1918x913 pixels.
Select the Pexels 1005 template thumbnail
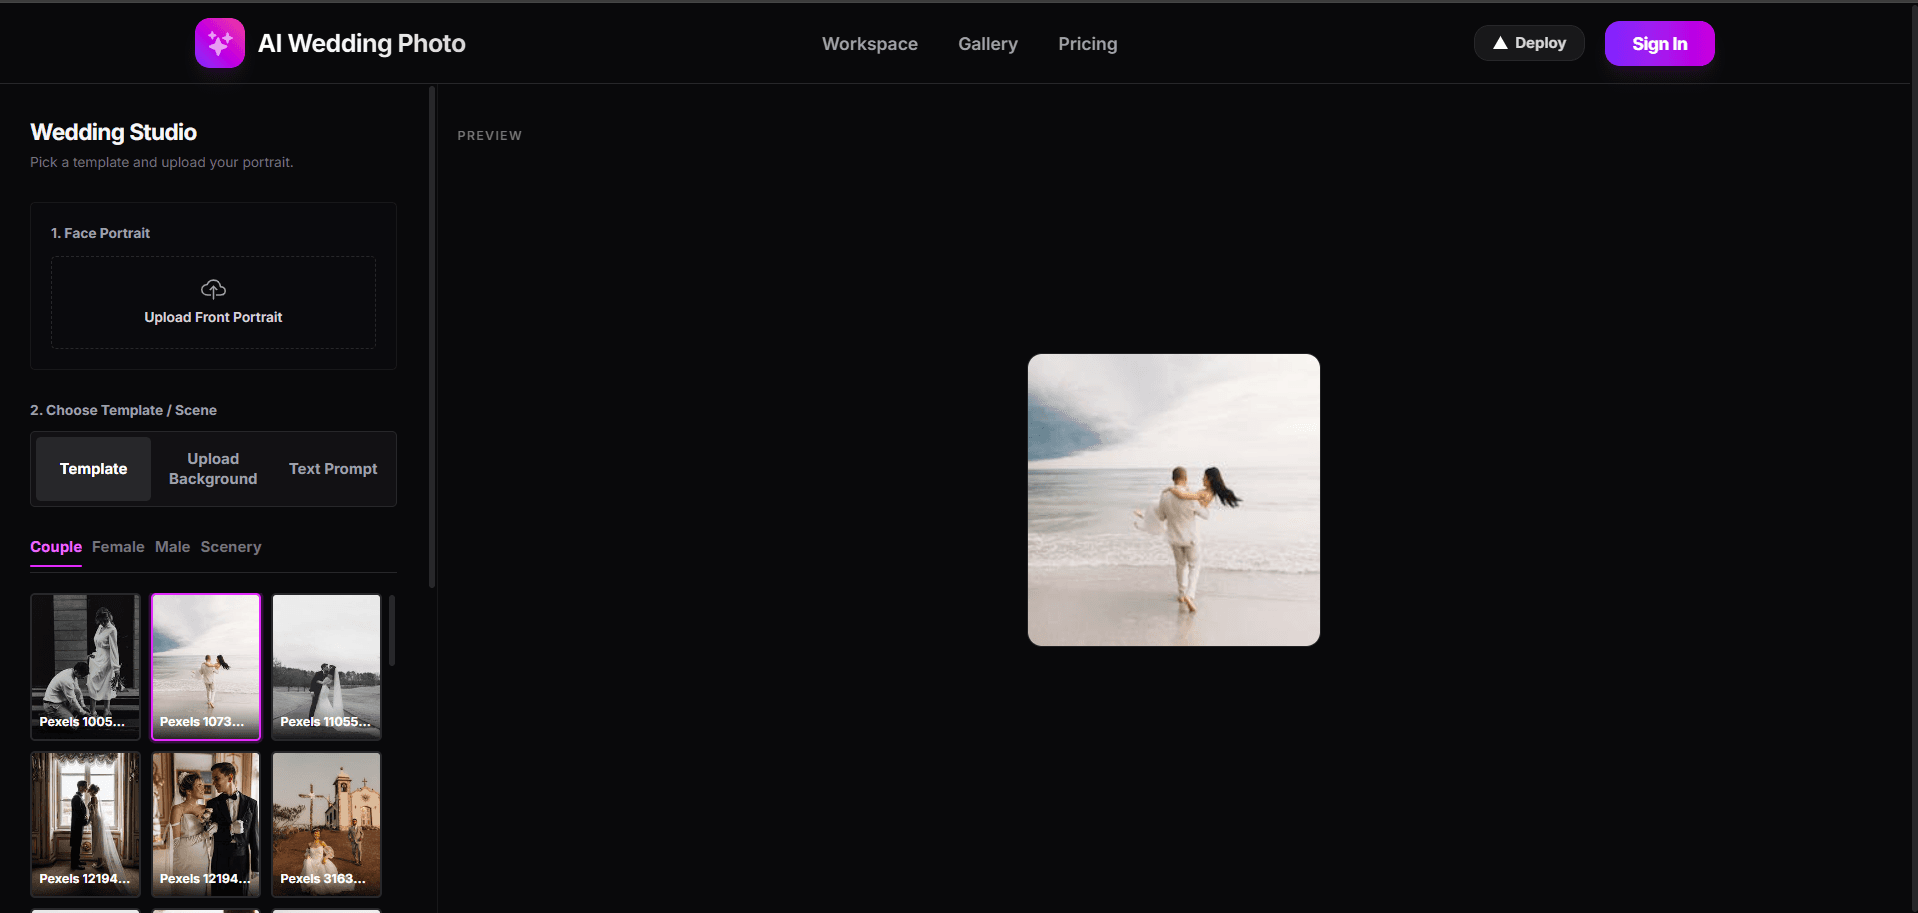tap(85, 666)
